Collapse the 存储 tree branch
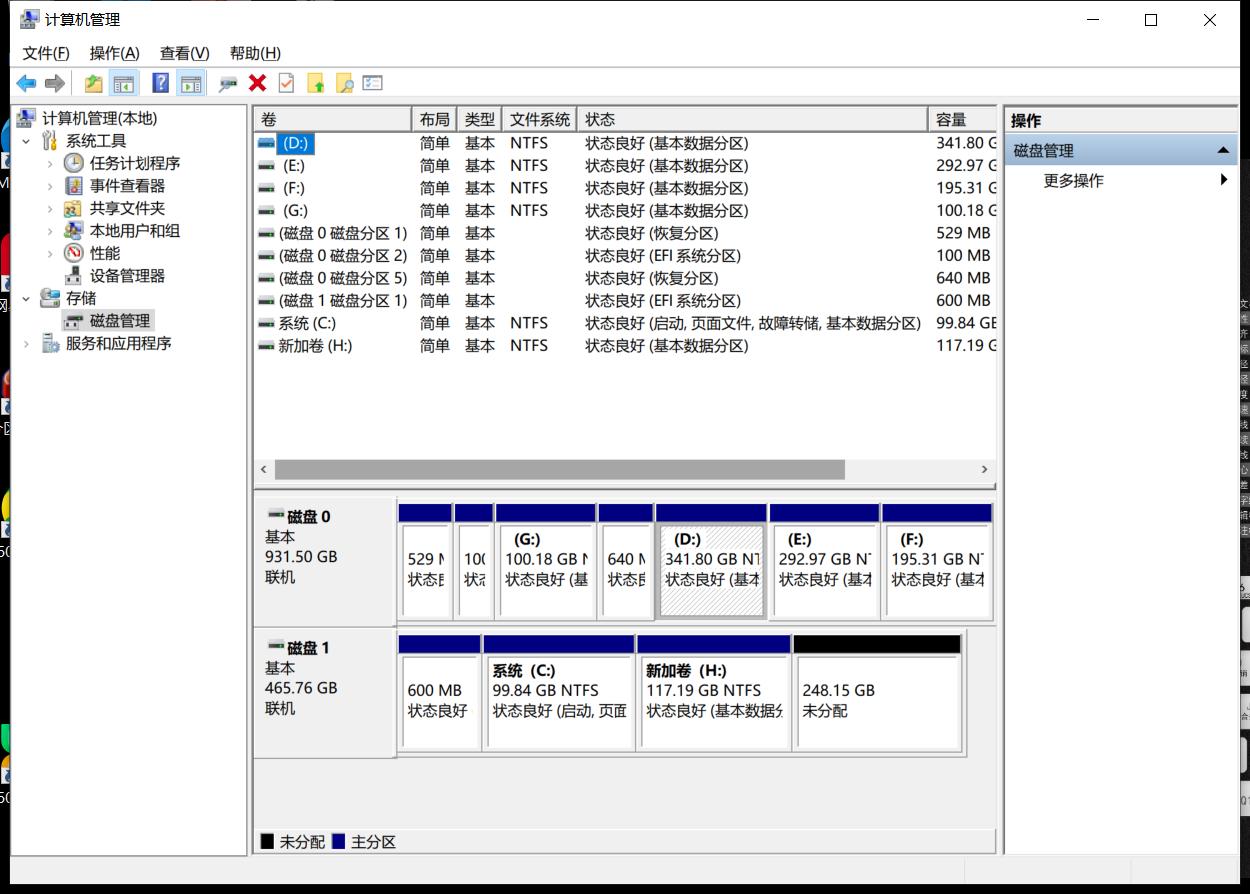The width and height of the screenshot is (1250, 894). pos(27,298)
